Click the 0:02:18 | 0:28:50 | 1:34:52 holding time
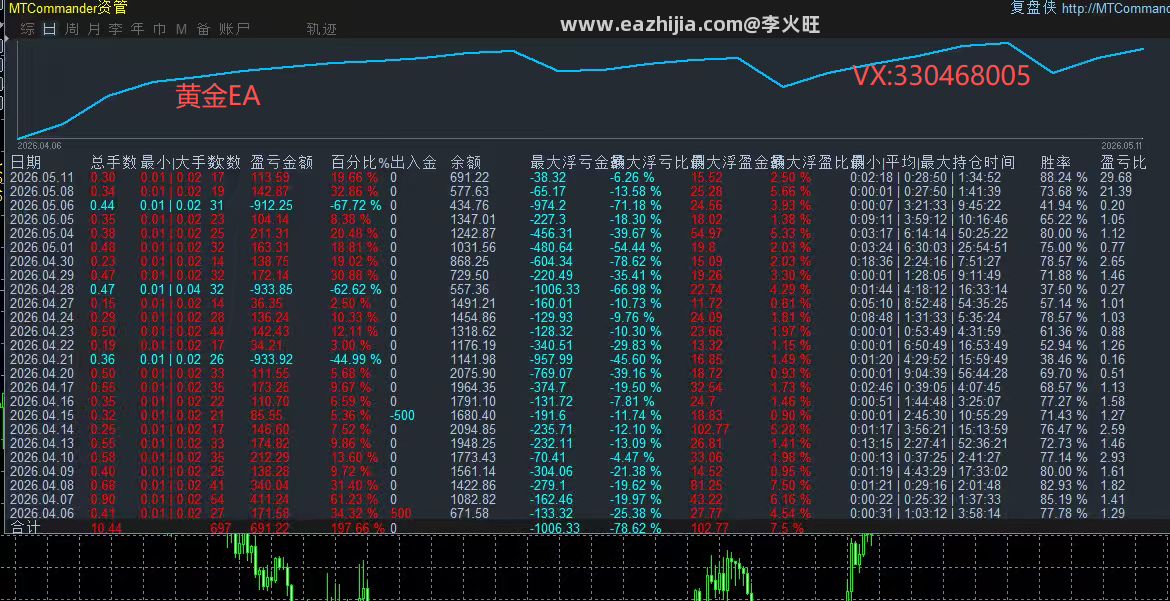The width and height of the screenshot is (1170, 601). click(926, 178)
